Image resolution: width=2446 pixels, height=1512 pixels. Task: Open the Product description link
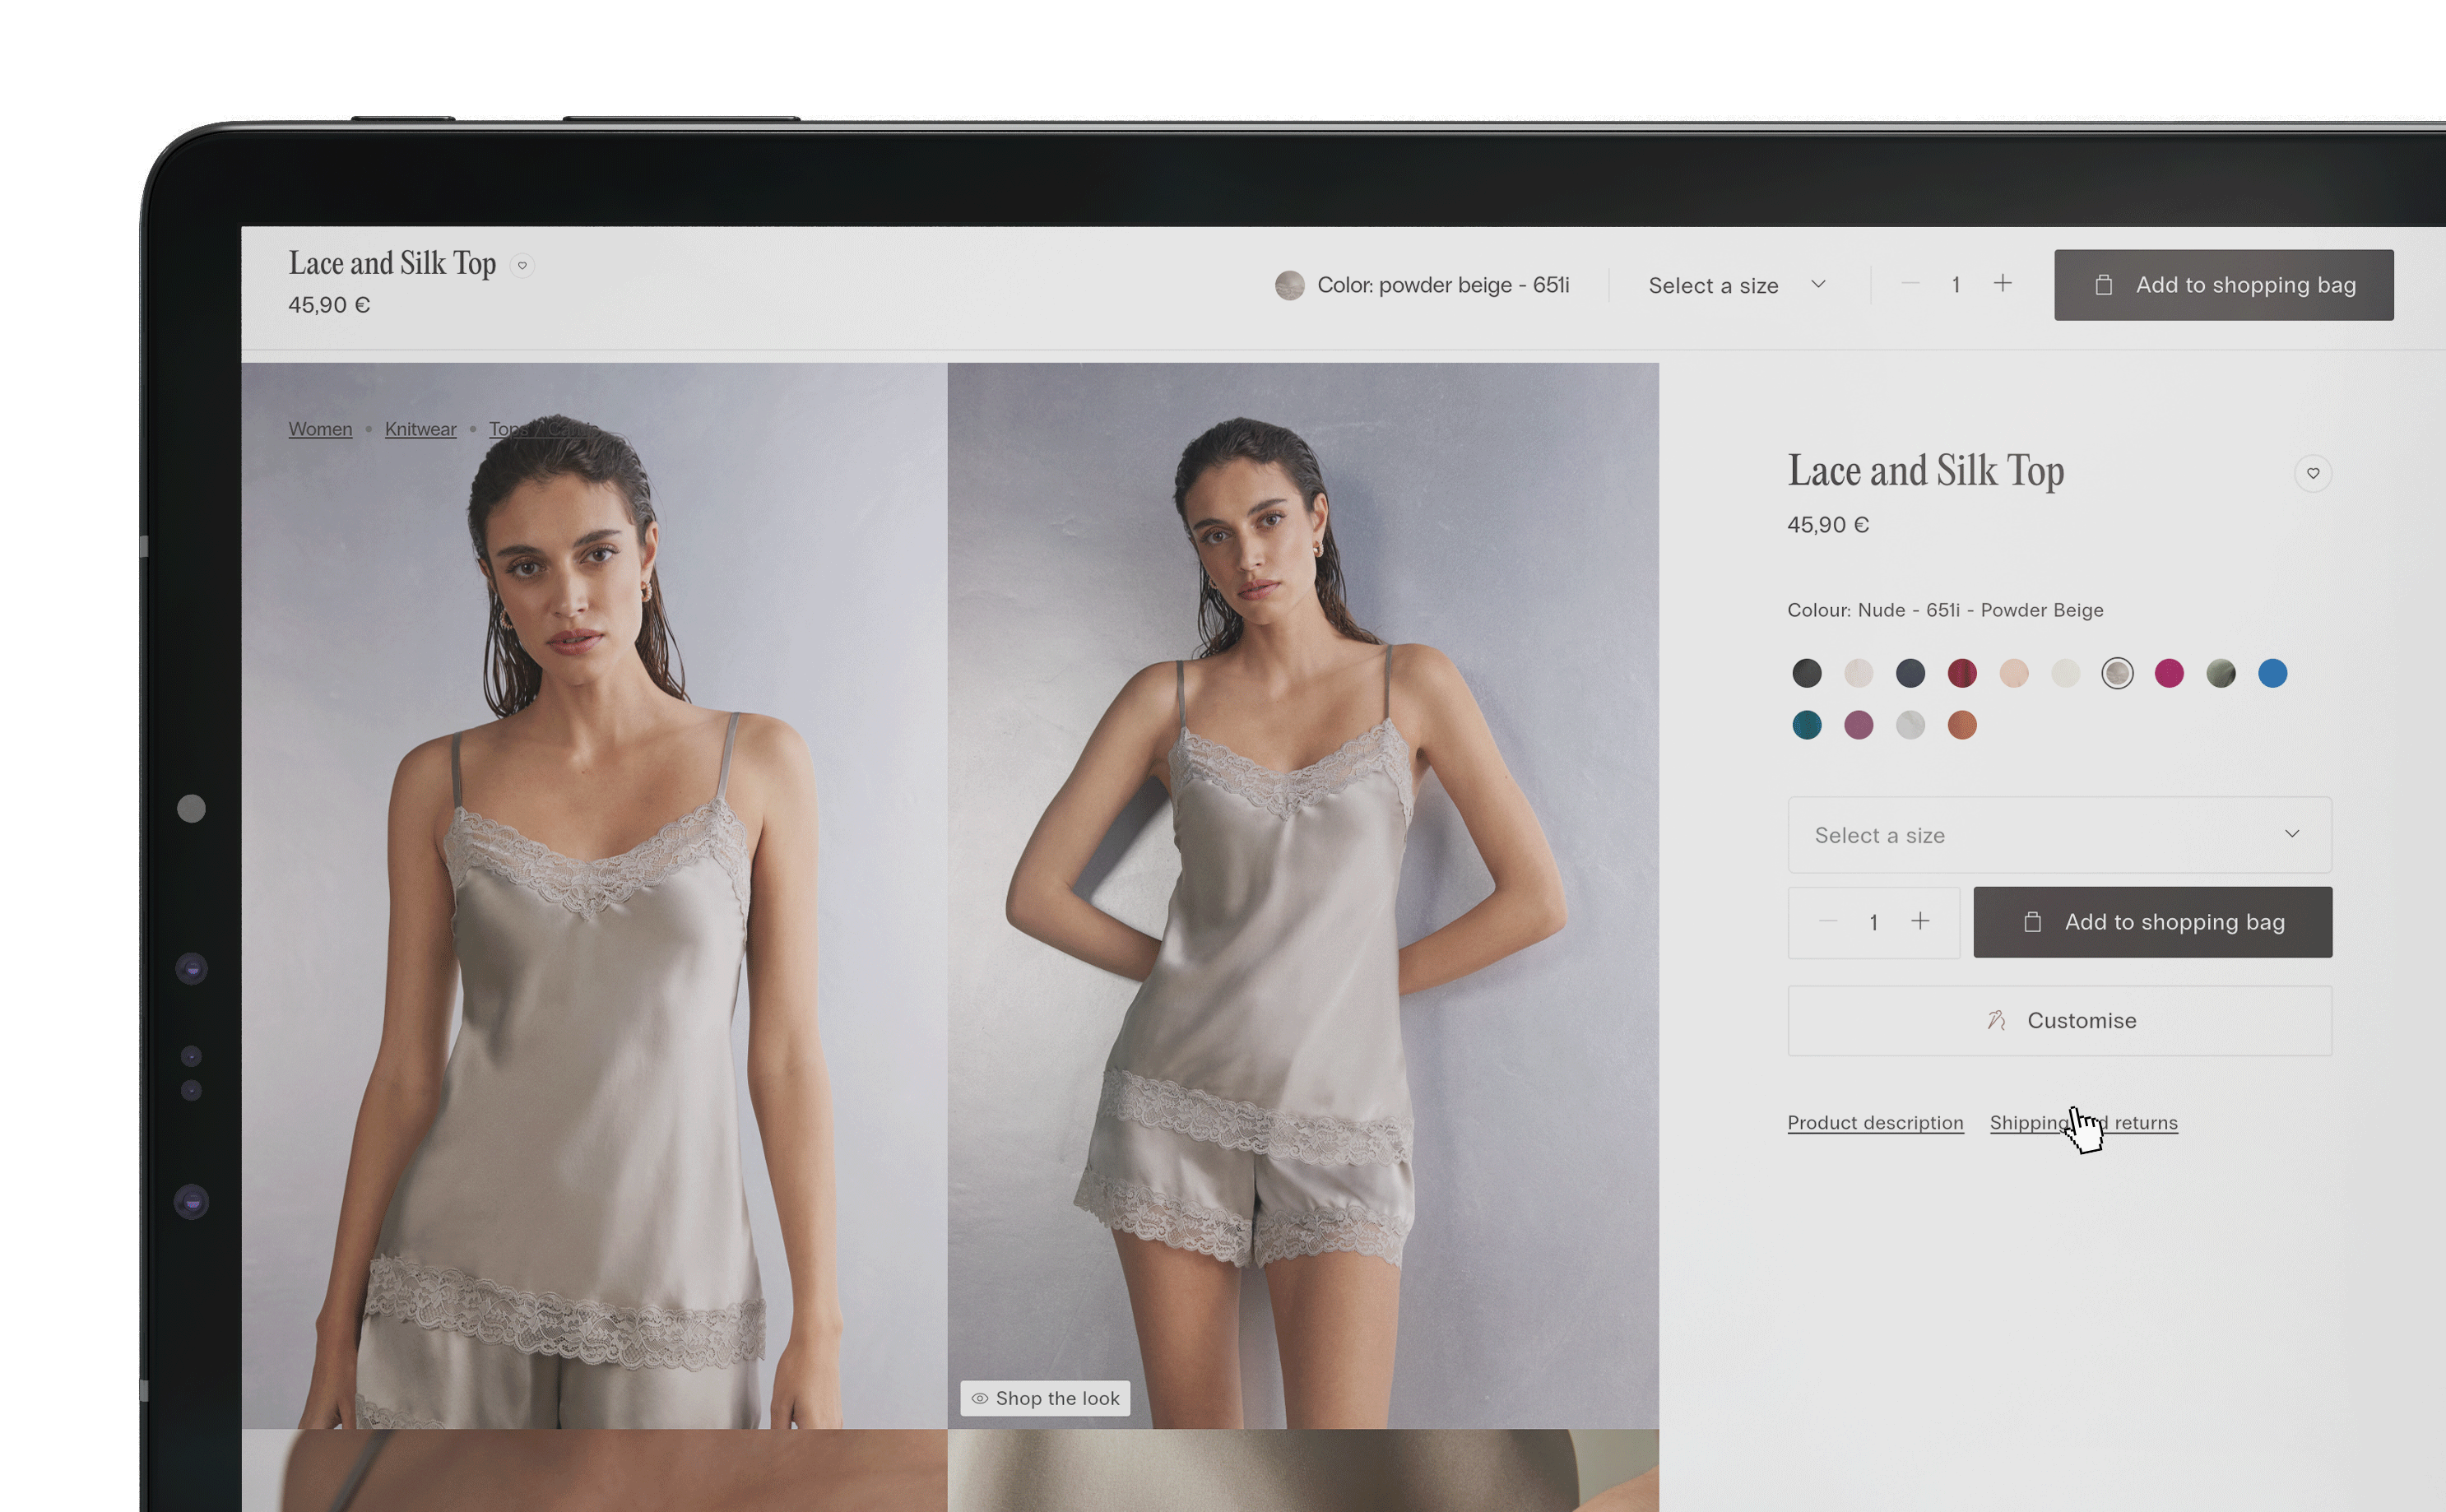(1875, 1122)
